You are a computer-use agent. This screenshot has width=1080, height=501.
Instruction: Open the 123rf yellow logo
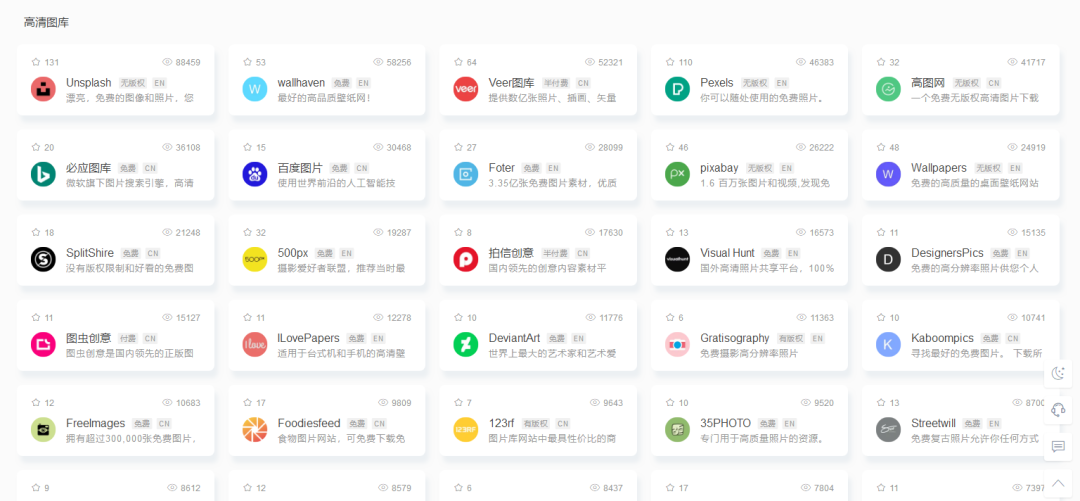[x=466, y=430]
